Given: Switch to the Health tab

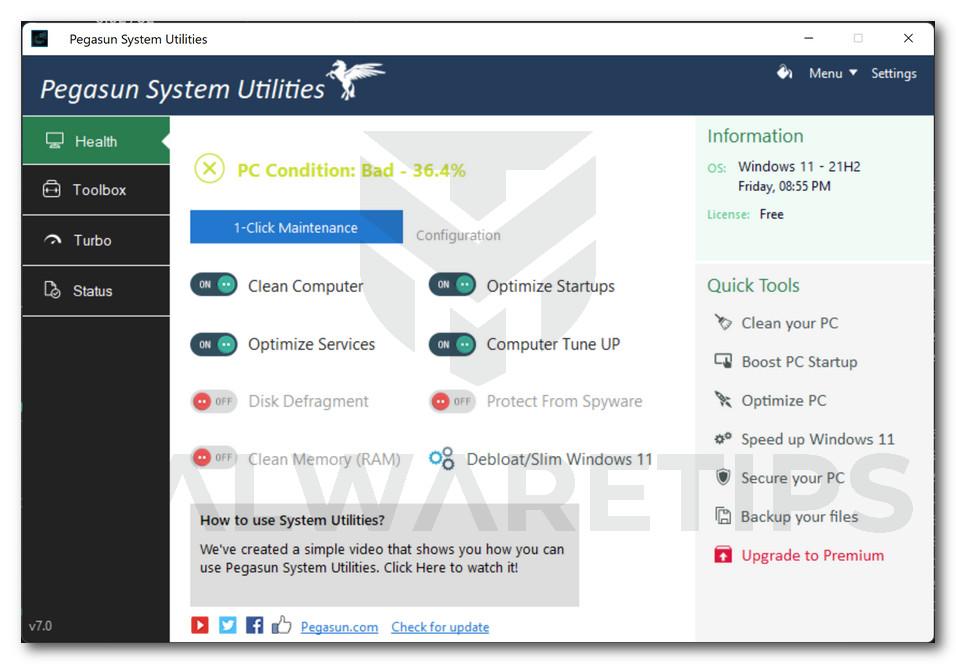Looking at the screenshot, I should pos(96,141).
